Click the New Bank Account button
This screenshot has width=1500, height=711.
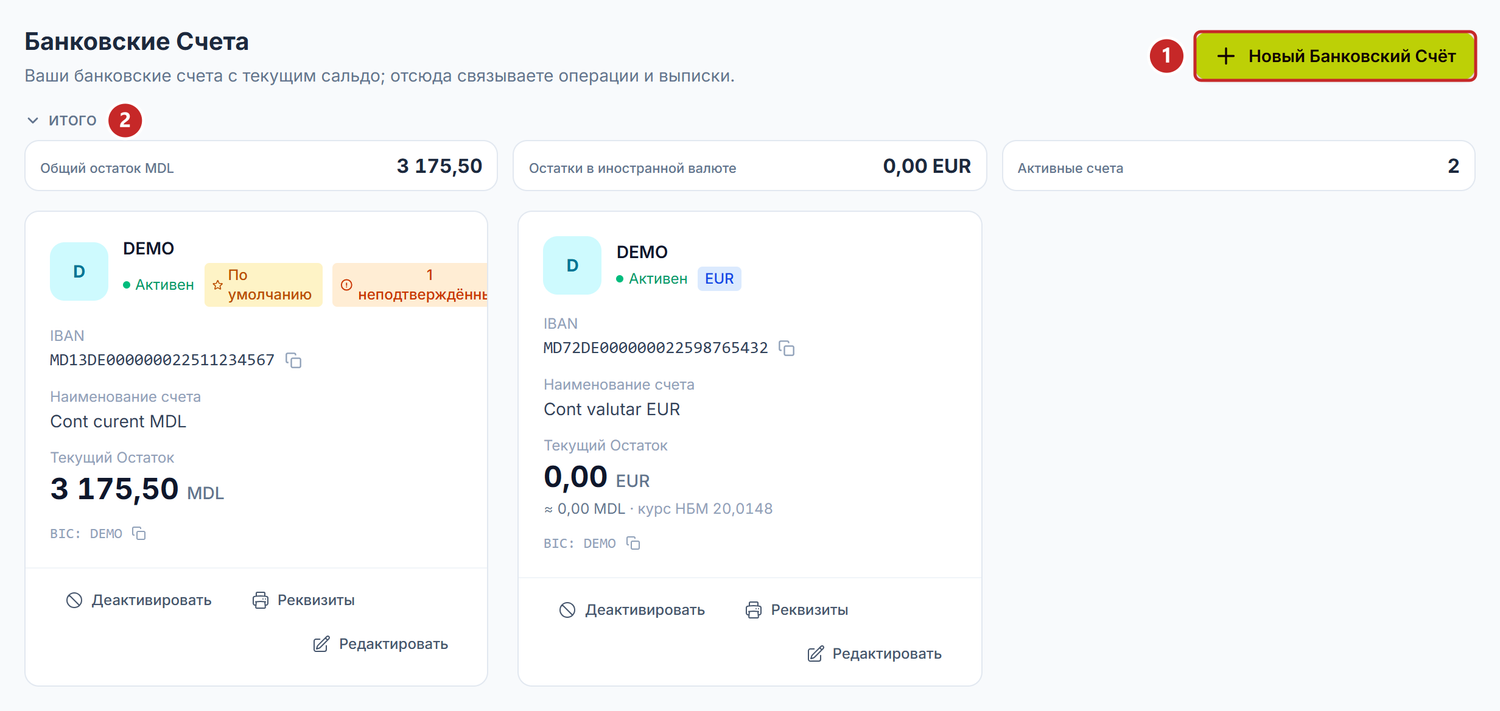(x=1335, y=56)
